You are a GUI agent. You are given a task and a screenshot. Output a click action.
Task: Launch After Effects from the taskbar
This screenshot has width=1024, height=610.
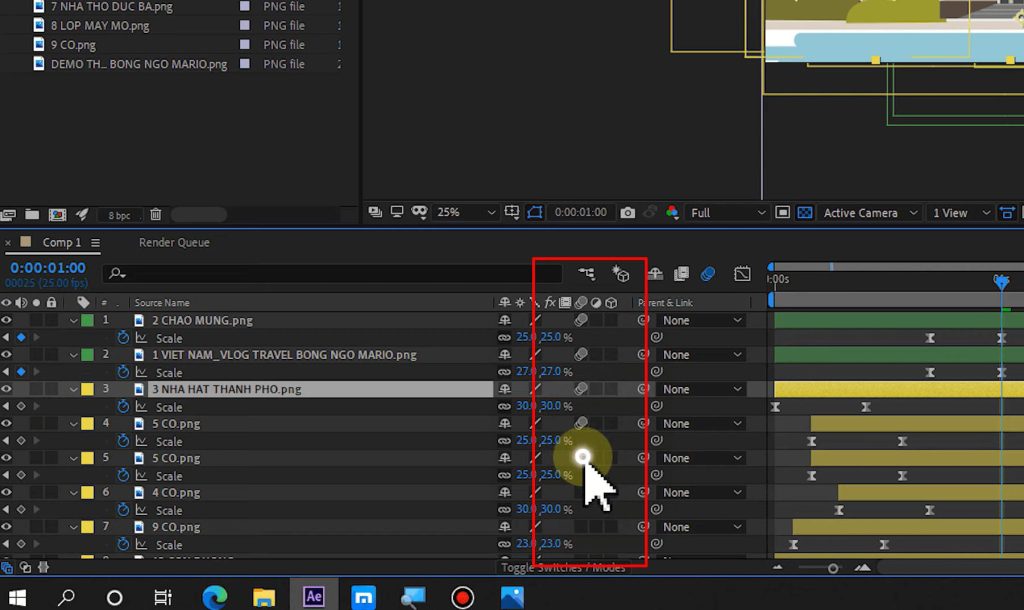point(313,596)
